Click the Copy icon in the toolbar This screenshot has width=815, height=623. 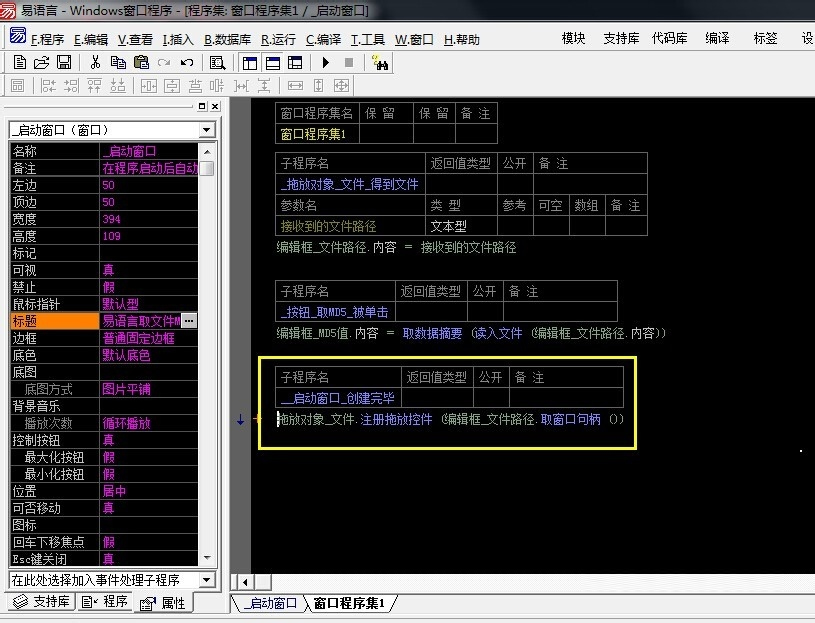[x=118, y=63]
